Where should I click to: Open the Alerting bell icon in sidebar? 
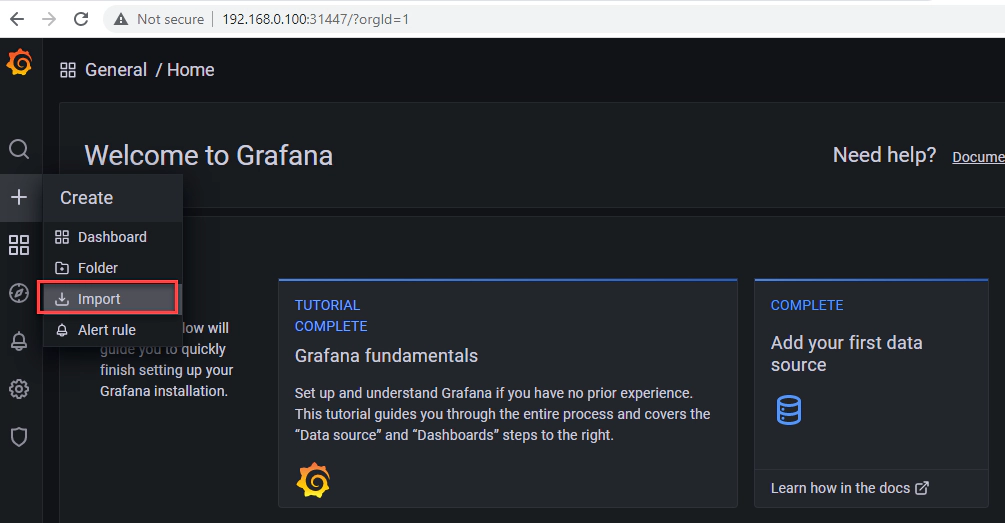coord(19,341)
